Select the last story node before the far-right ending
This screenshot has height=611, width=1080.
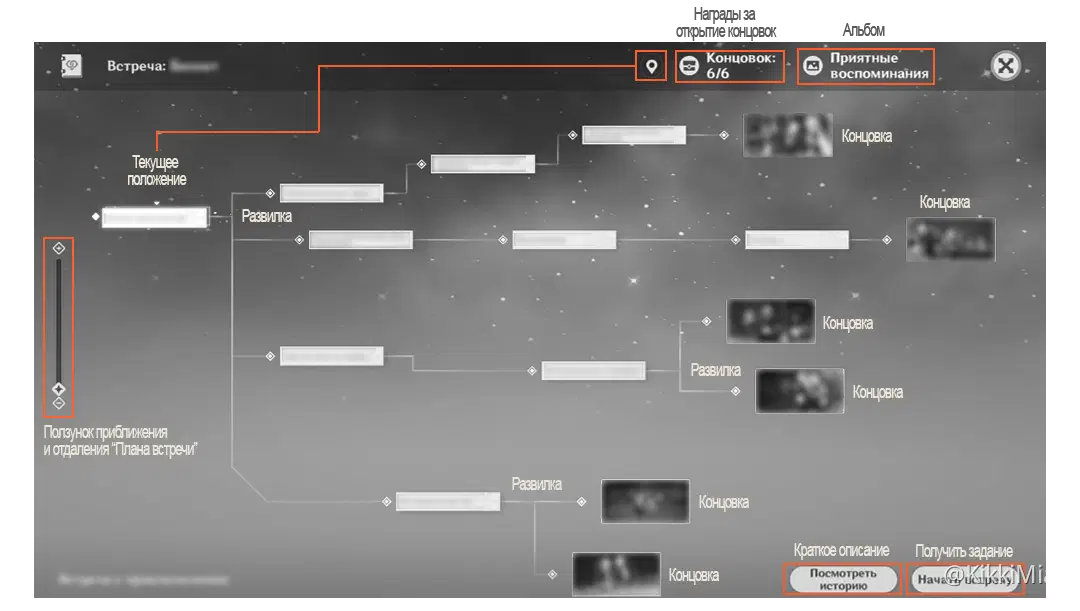pyautogui.click(x=796, y=240)
